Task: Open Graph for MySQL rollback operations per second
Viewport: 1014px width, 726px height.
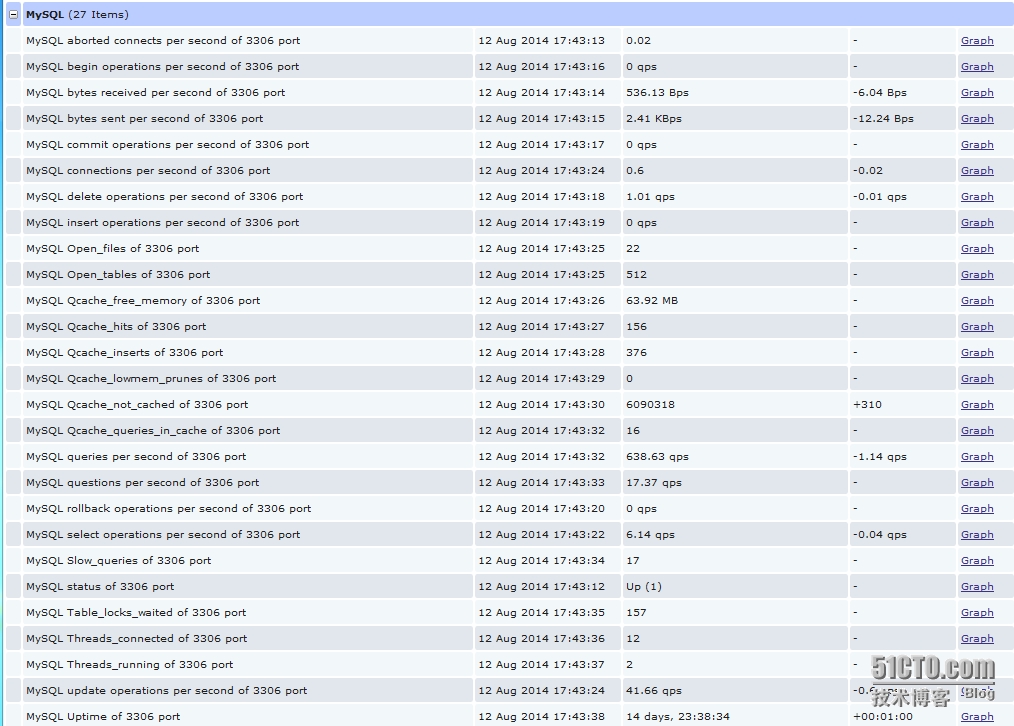Action: [x=976, y=508]
